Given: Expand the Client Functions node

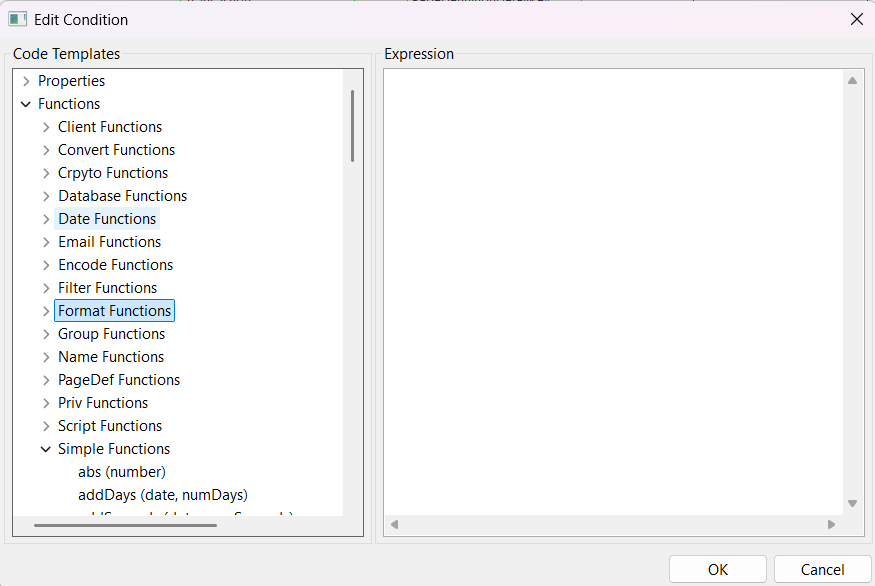Looking at the screenshot, I should (46, 127).
